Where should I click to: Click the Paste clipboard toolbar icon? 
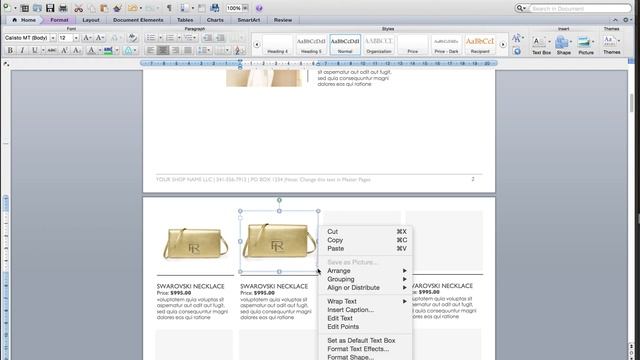[x=104, y=8]
